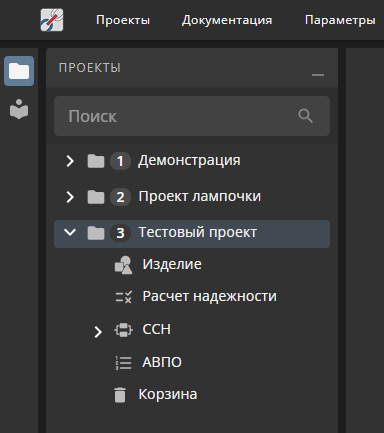
Task: Open the Параметры menu
Action: (x=340, y=20)
